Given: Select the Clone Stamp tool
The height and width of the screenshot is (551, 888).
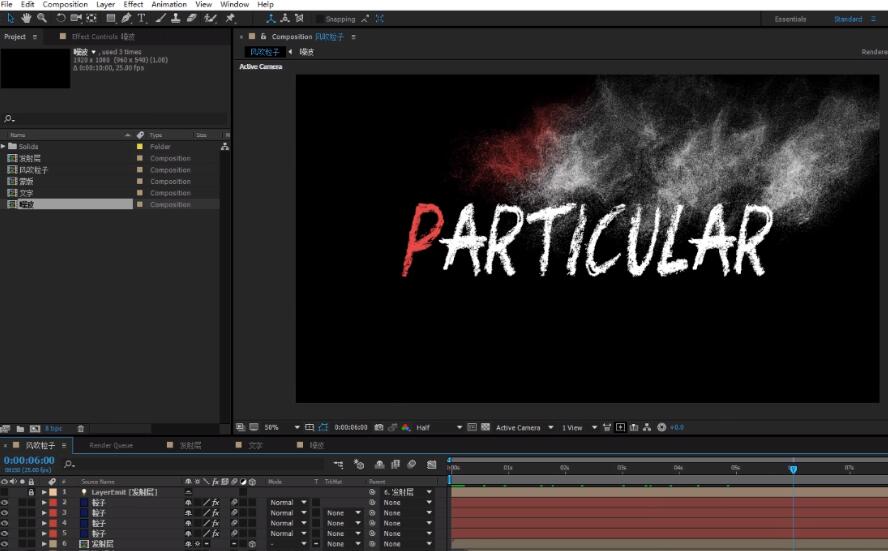Looking at the screenshot, I should click(176, 18).
